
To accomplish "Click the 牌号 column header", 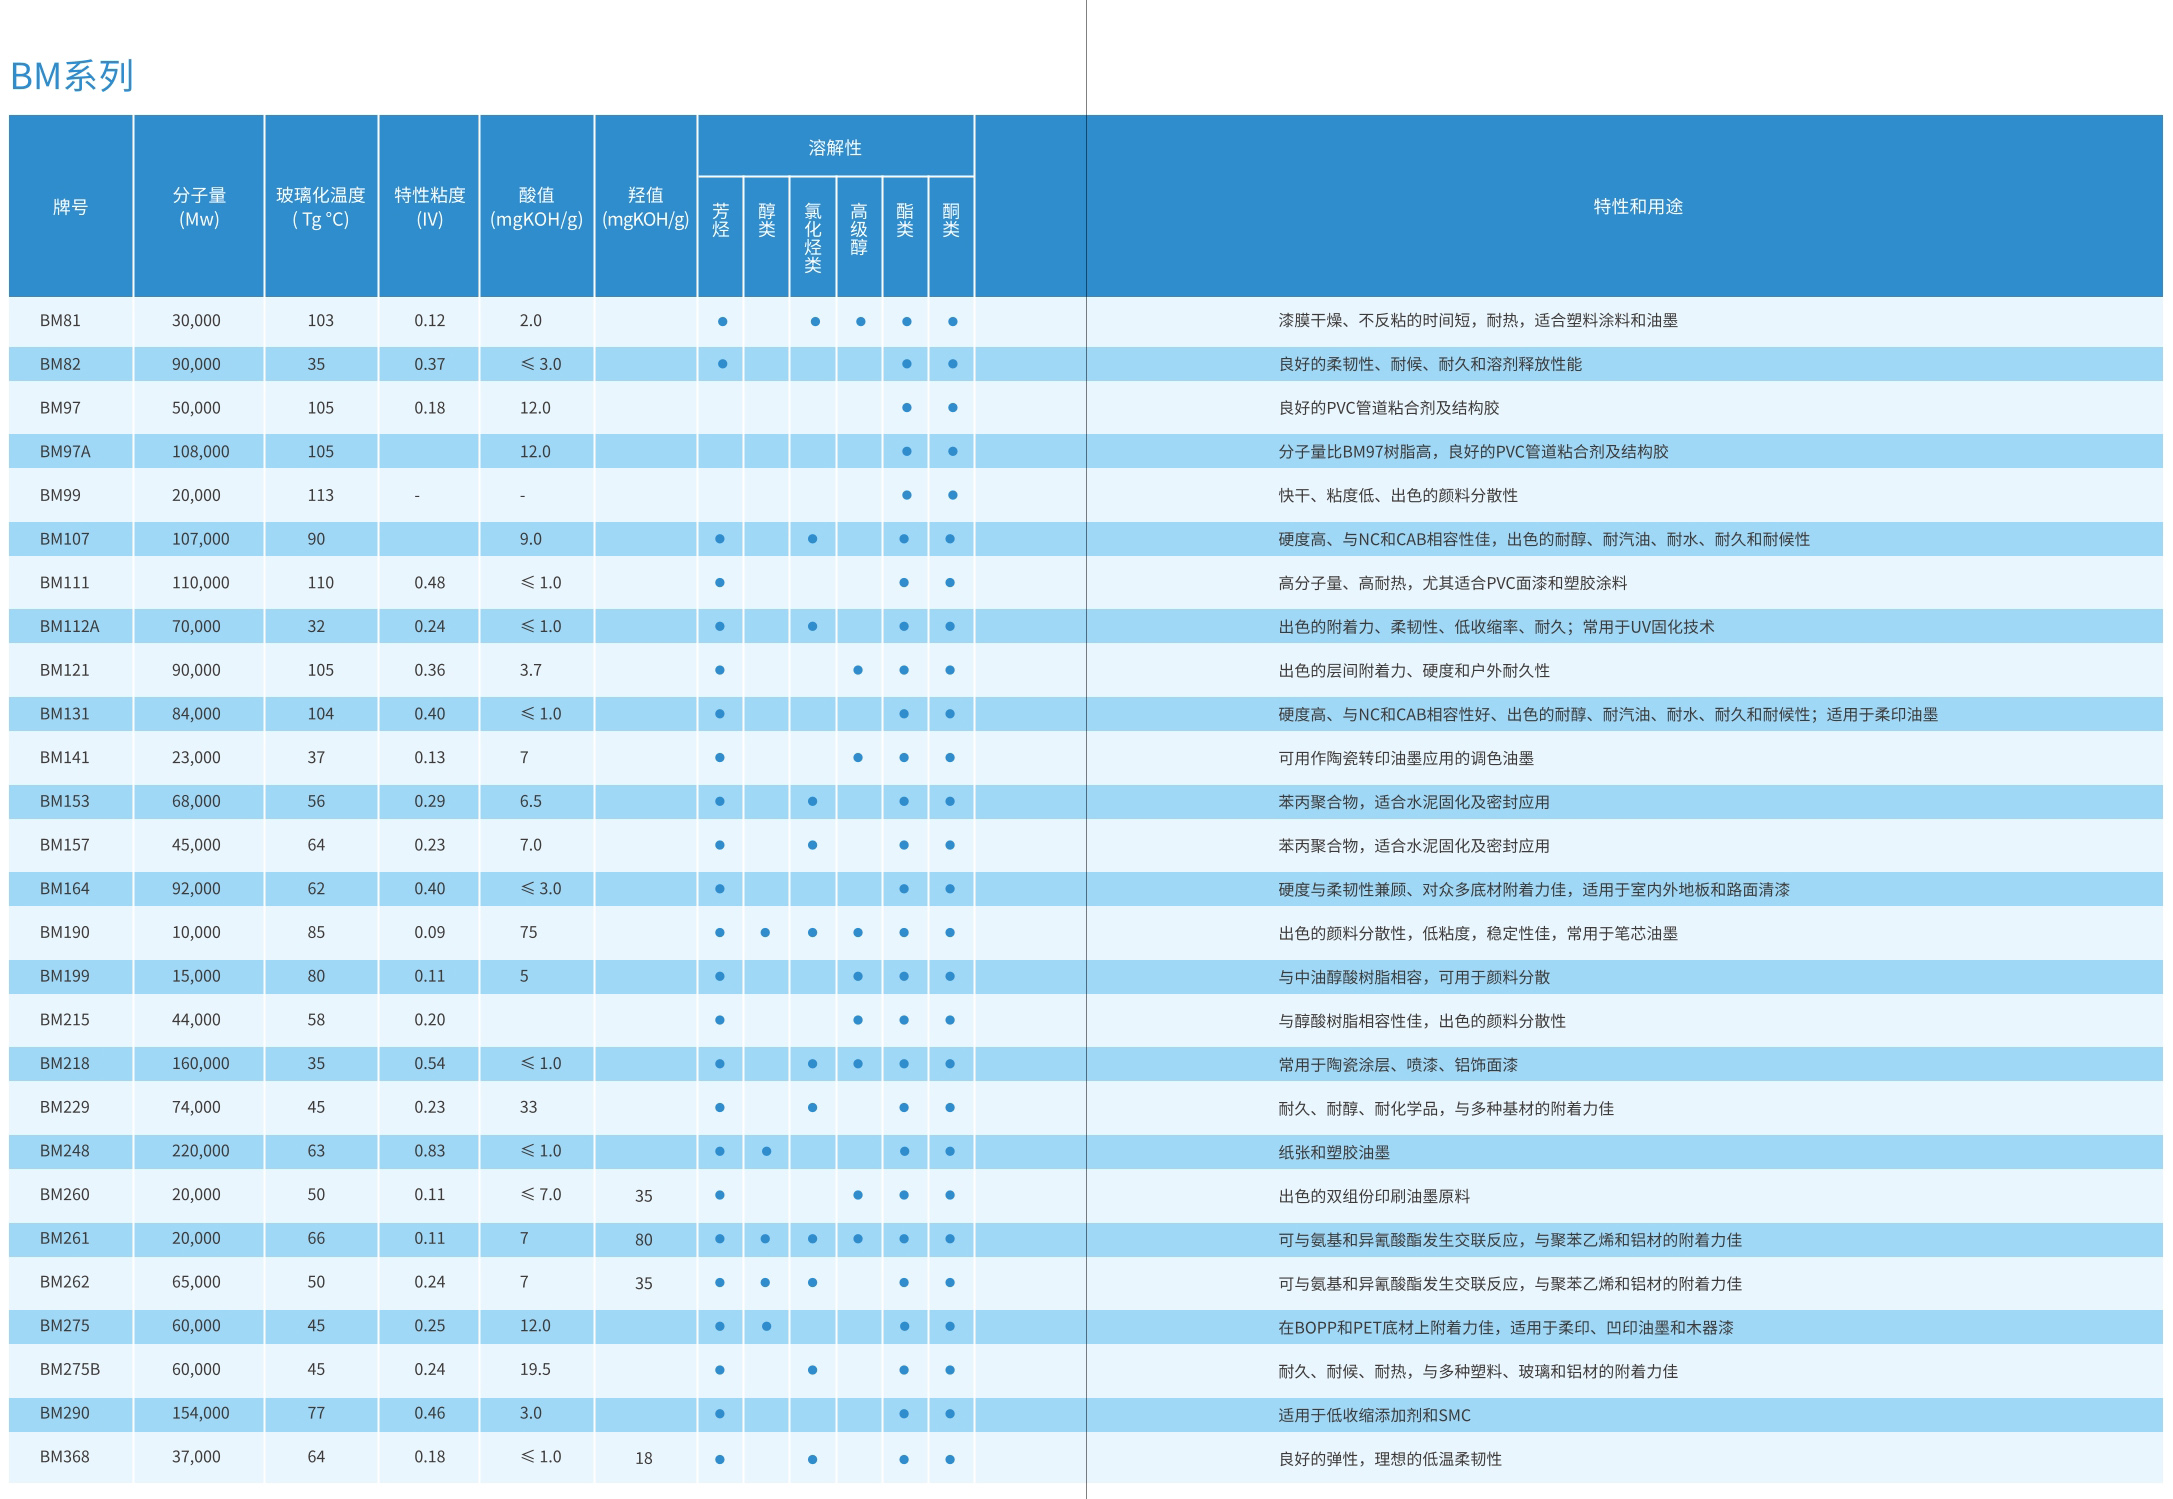I will [70, 207].
